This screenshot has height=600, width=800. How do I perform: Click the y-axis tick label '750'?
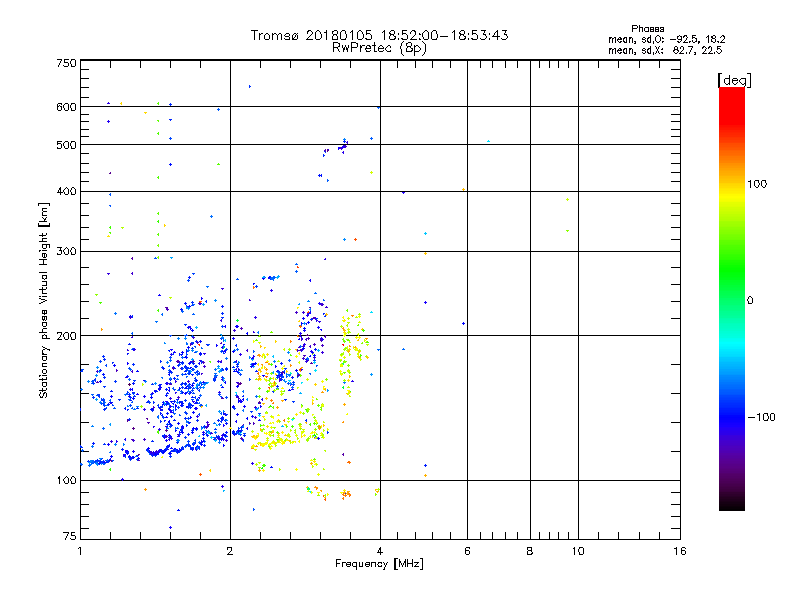[66, 63]
